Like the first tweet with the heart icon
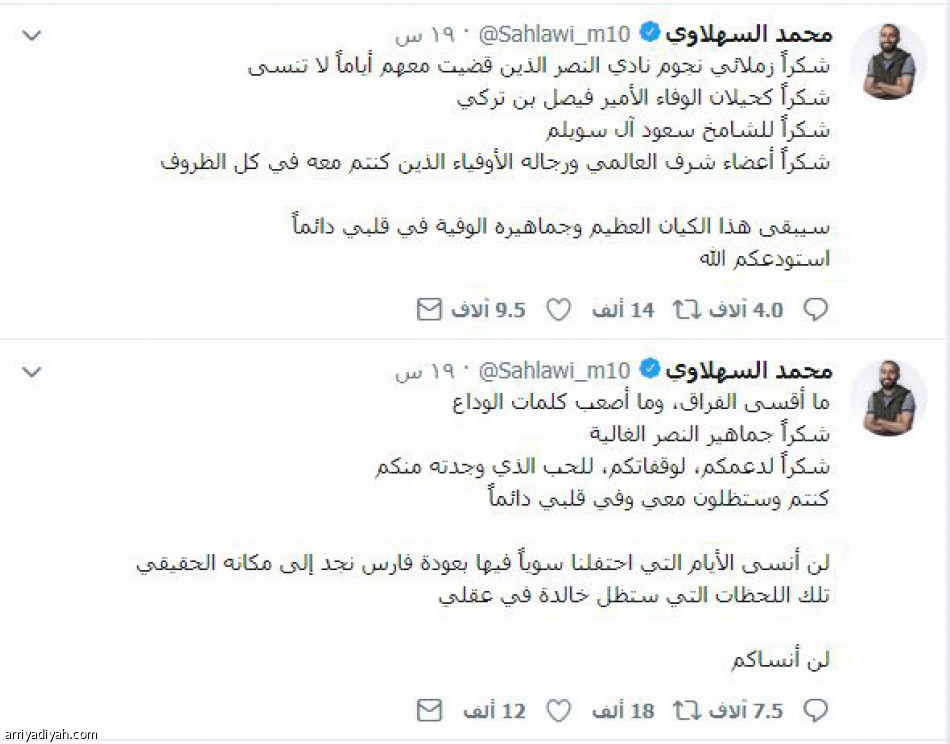The height and width of the screenshot is (744, 950). 558,310
